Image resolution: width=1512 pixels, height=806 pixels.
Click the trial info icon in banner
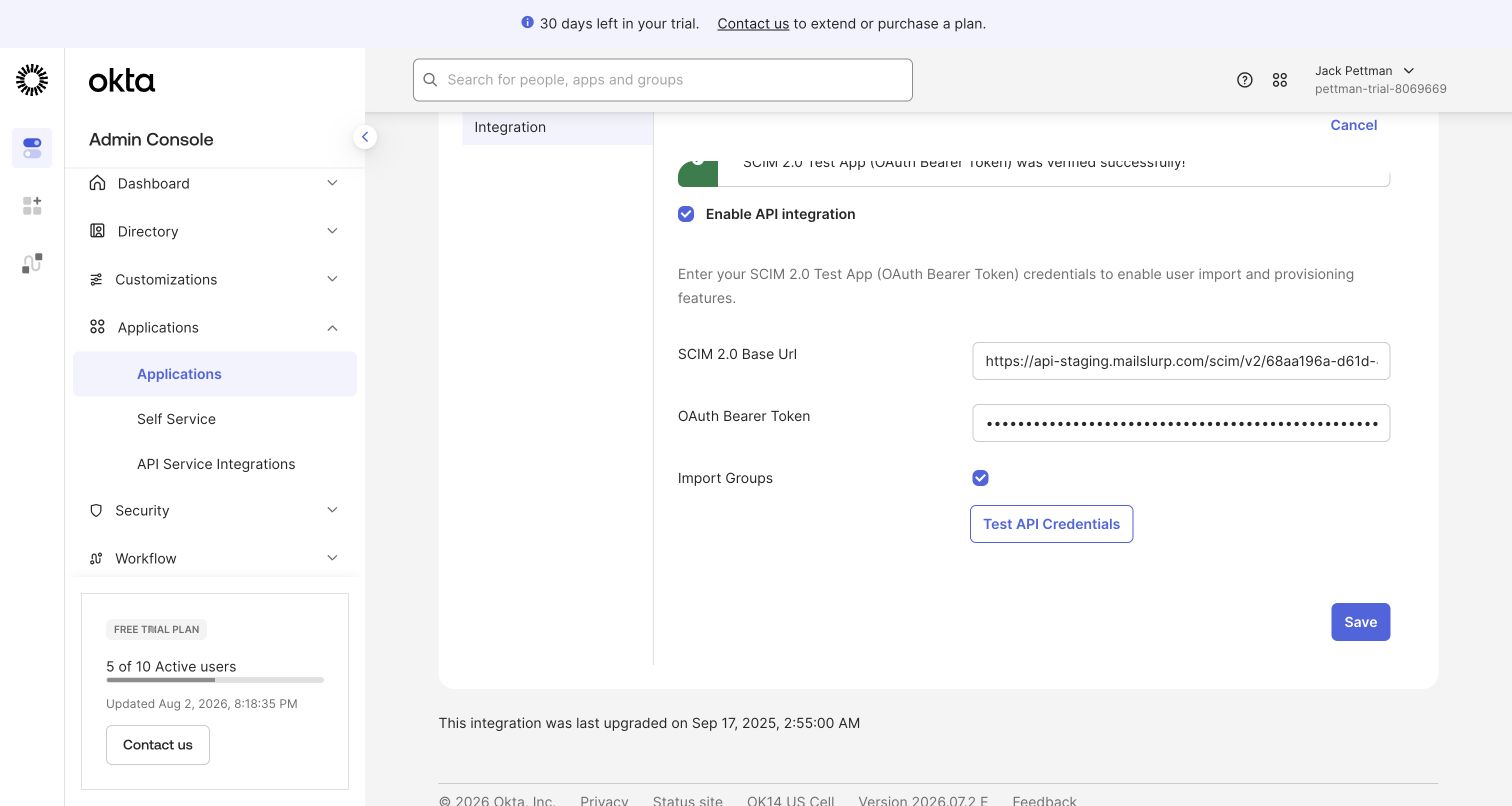click(528, 23)
